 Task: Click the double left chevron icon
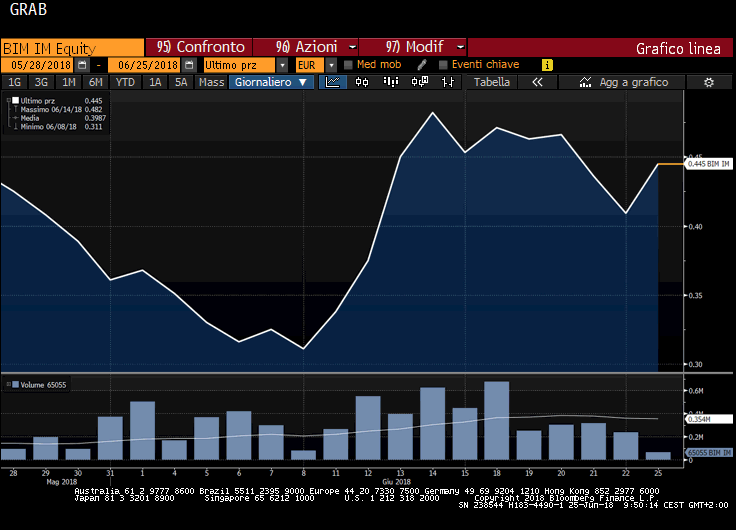pyautogui.click(x=537, y=82)
